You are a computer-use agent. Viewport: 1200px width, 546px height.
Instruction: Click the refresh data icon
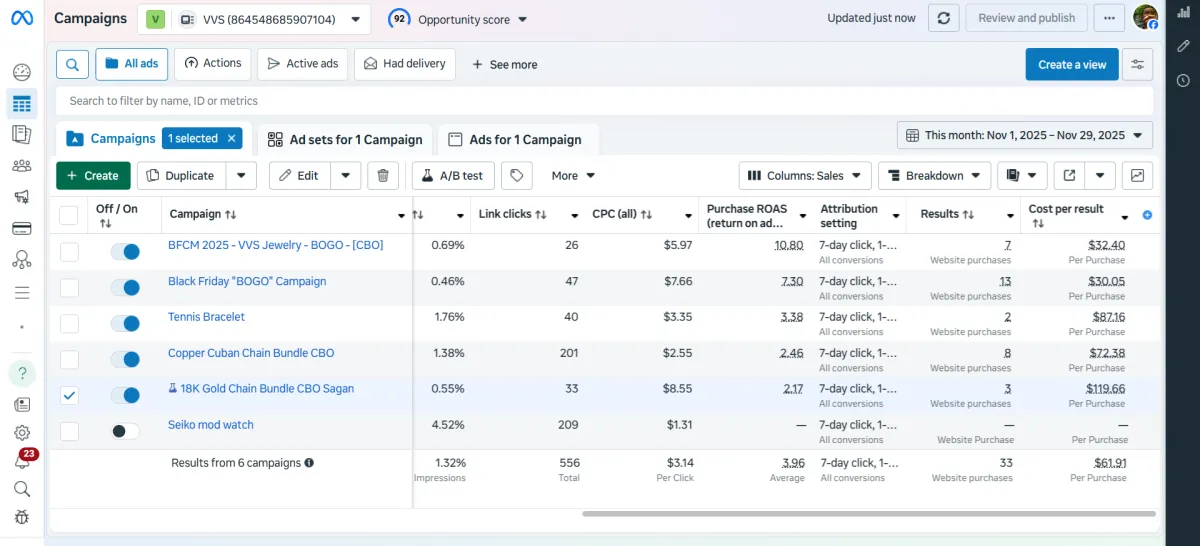[x=943, y=18]
